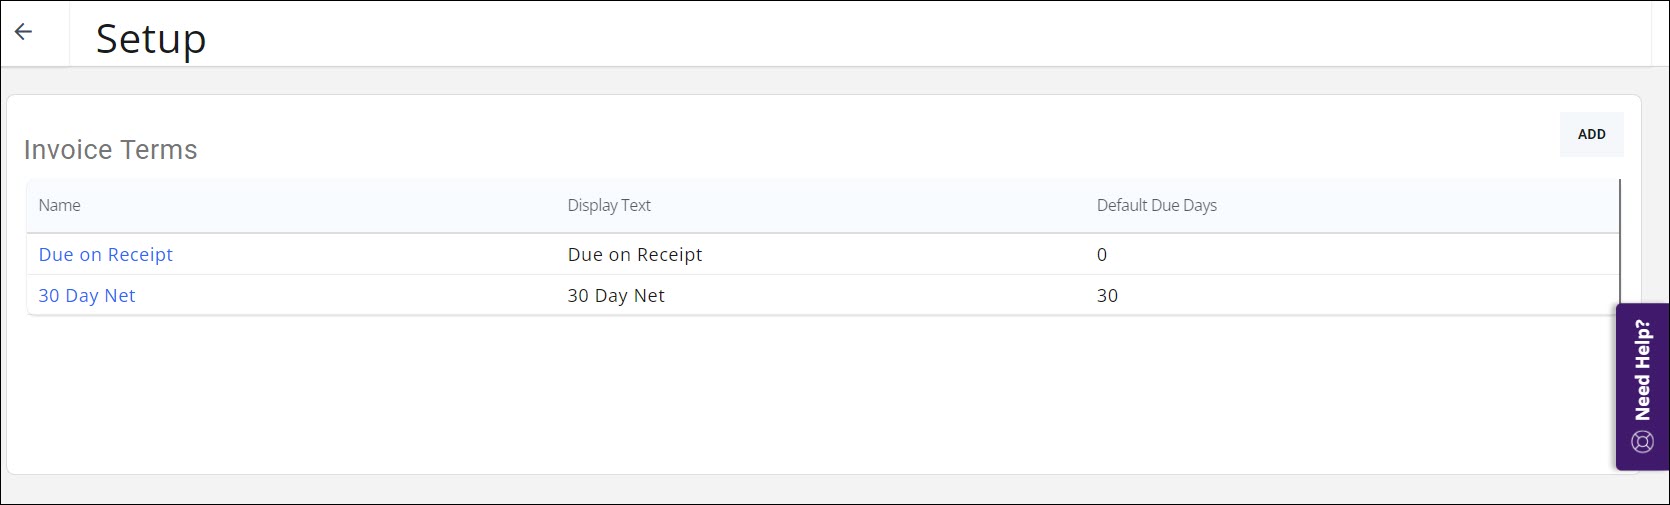Click the Invoice Terms heading

[x=111, y=150]
